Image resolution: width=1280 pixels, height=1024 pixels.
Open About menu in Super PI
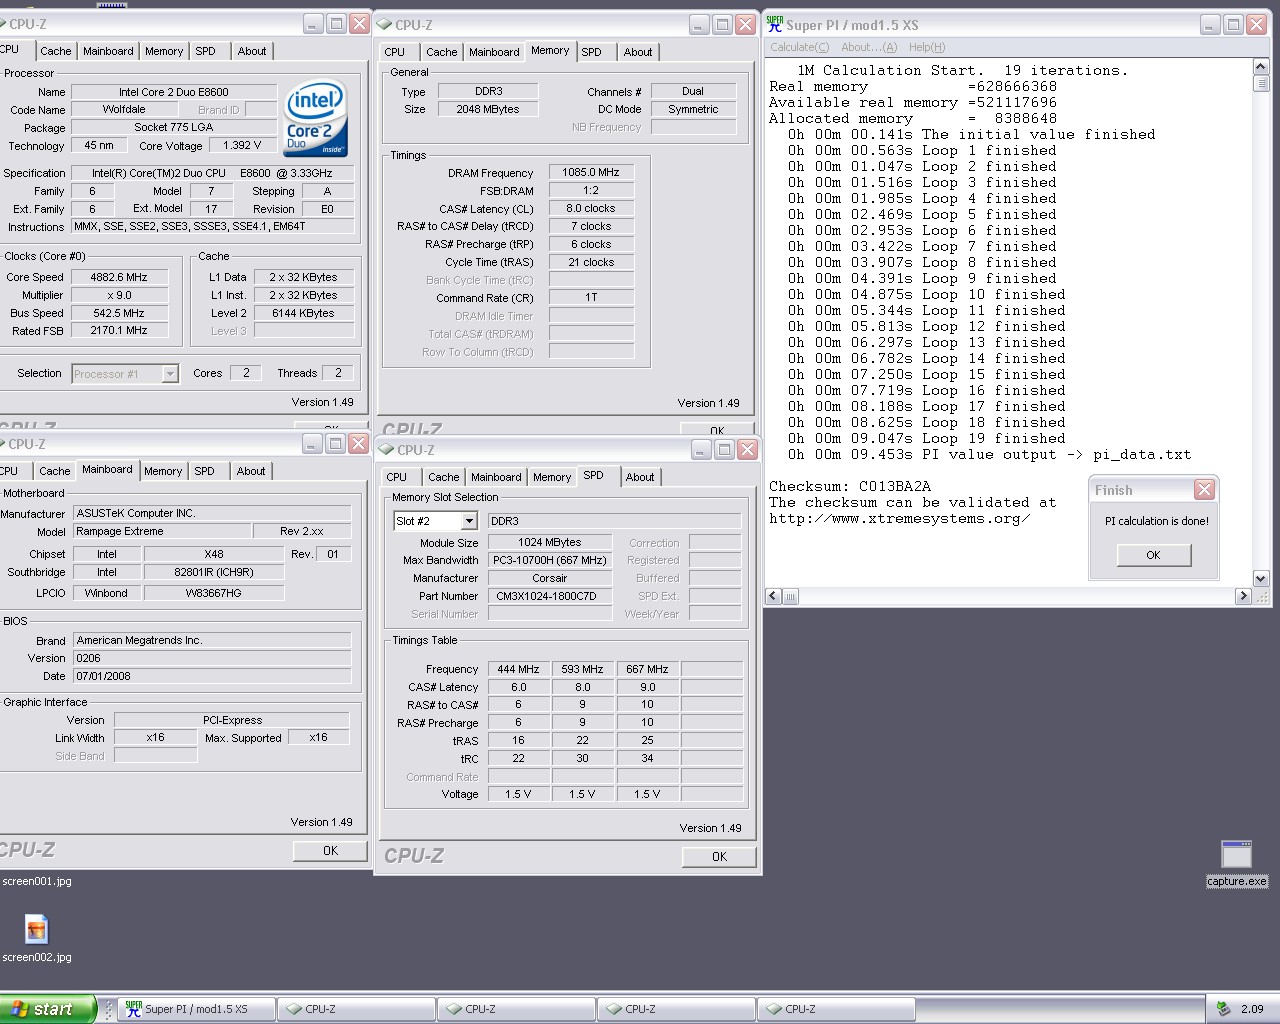(x=869, y=47)
